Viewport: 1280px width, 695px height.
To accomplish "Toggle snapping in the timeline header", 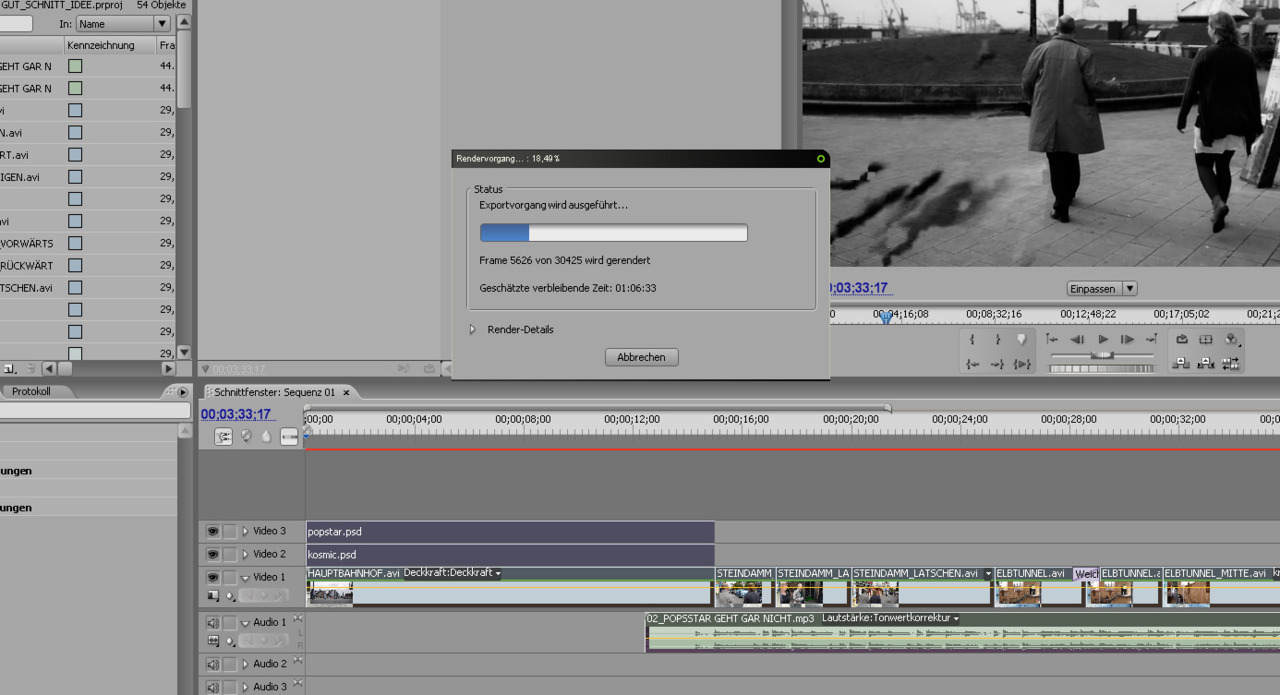I will point(223,437).
